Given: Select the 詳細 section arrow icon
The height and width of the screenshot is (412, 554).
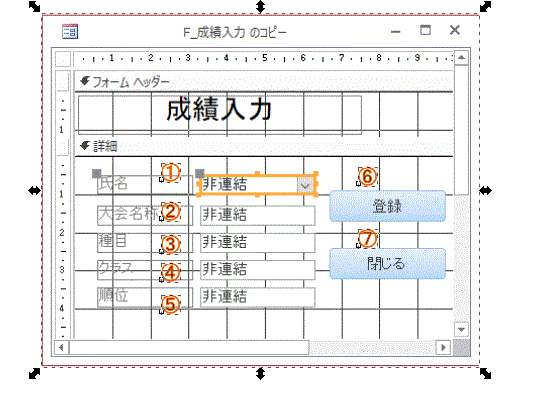Looking at the screenshot, I should click(x=85, y=146).
